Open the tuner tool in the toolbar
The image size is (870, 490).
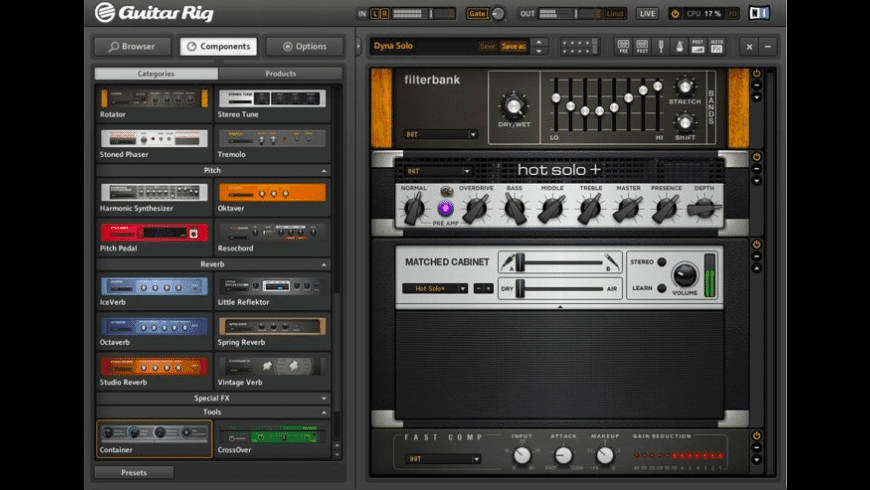coord(661,46)
